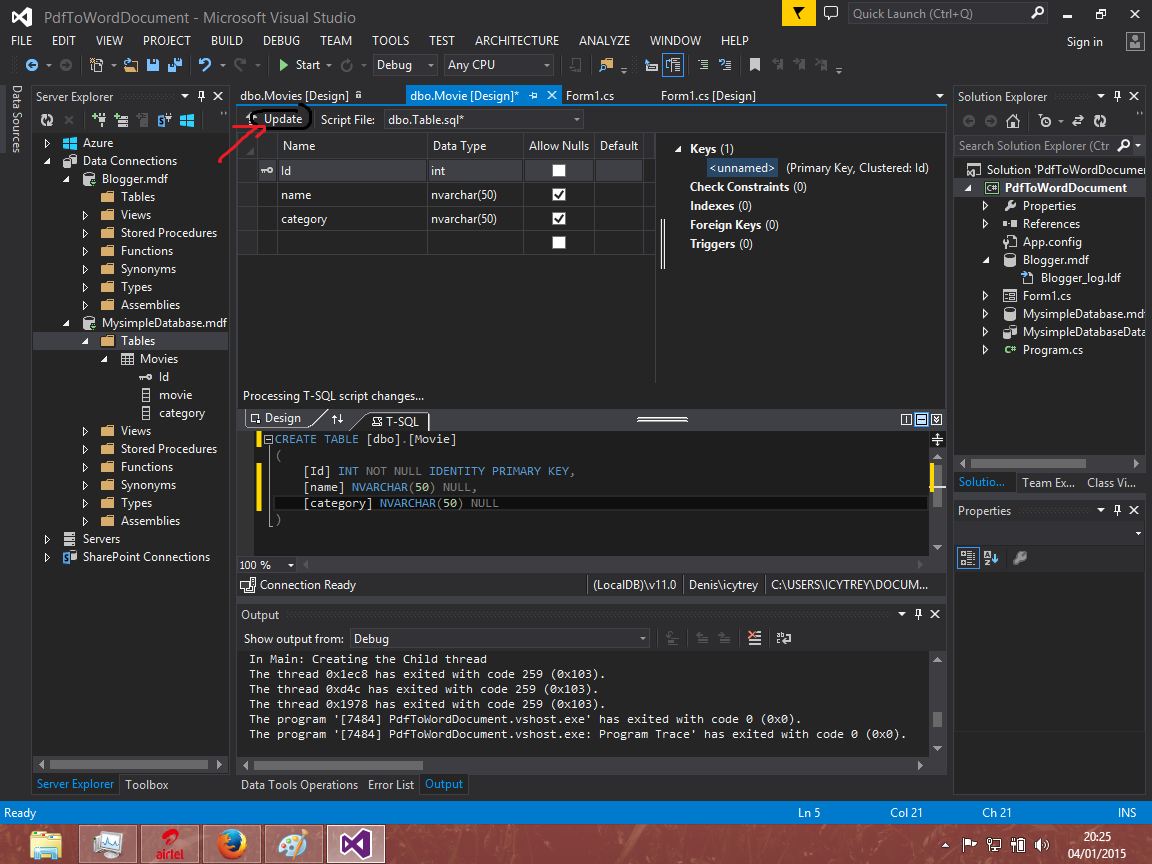The image size is (1152, 864).
Task: Click the Save All toolbar icon
Action: 175,65
